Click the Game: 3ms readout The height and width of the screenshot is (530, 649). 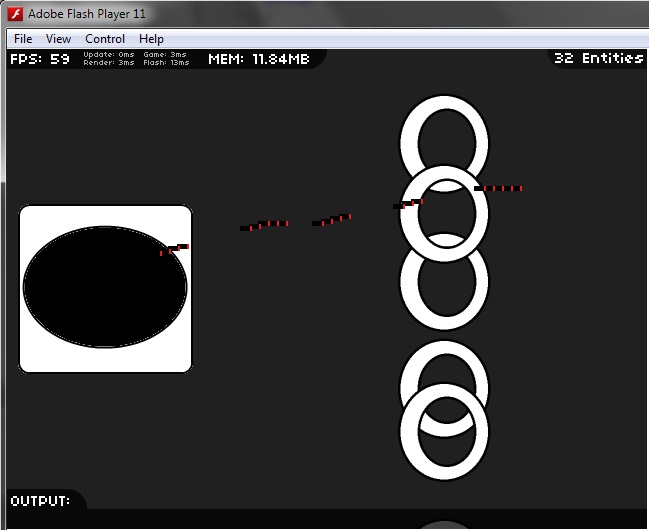165,55
